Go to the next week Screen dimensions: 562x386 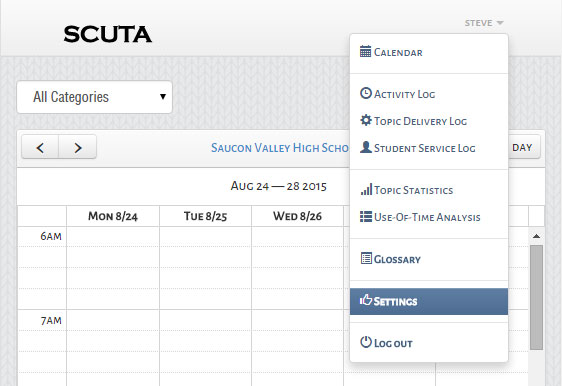(77, 147)
